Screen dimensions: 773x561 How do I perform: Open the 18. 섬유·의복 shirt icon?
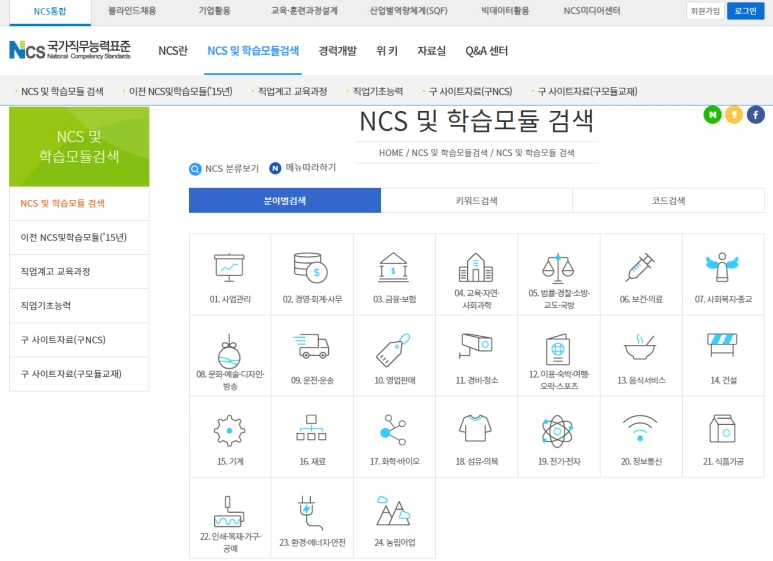475,428
